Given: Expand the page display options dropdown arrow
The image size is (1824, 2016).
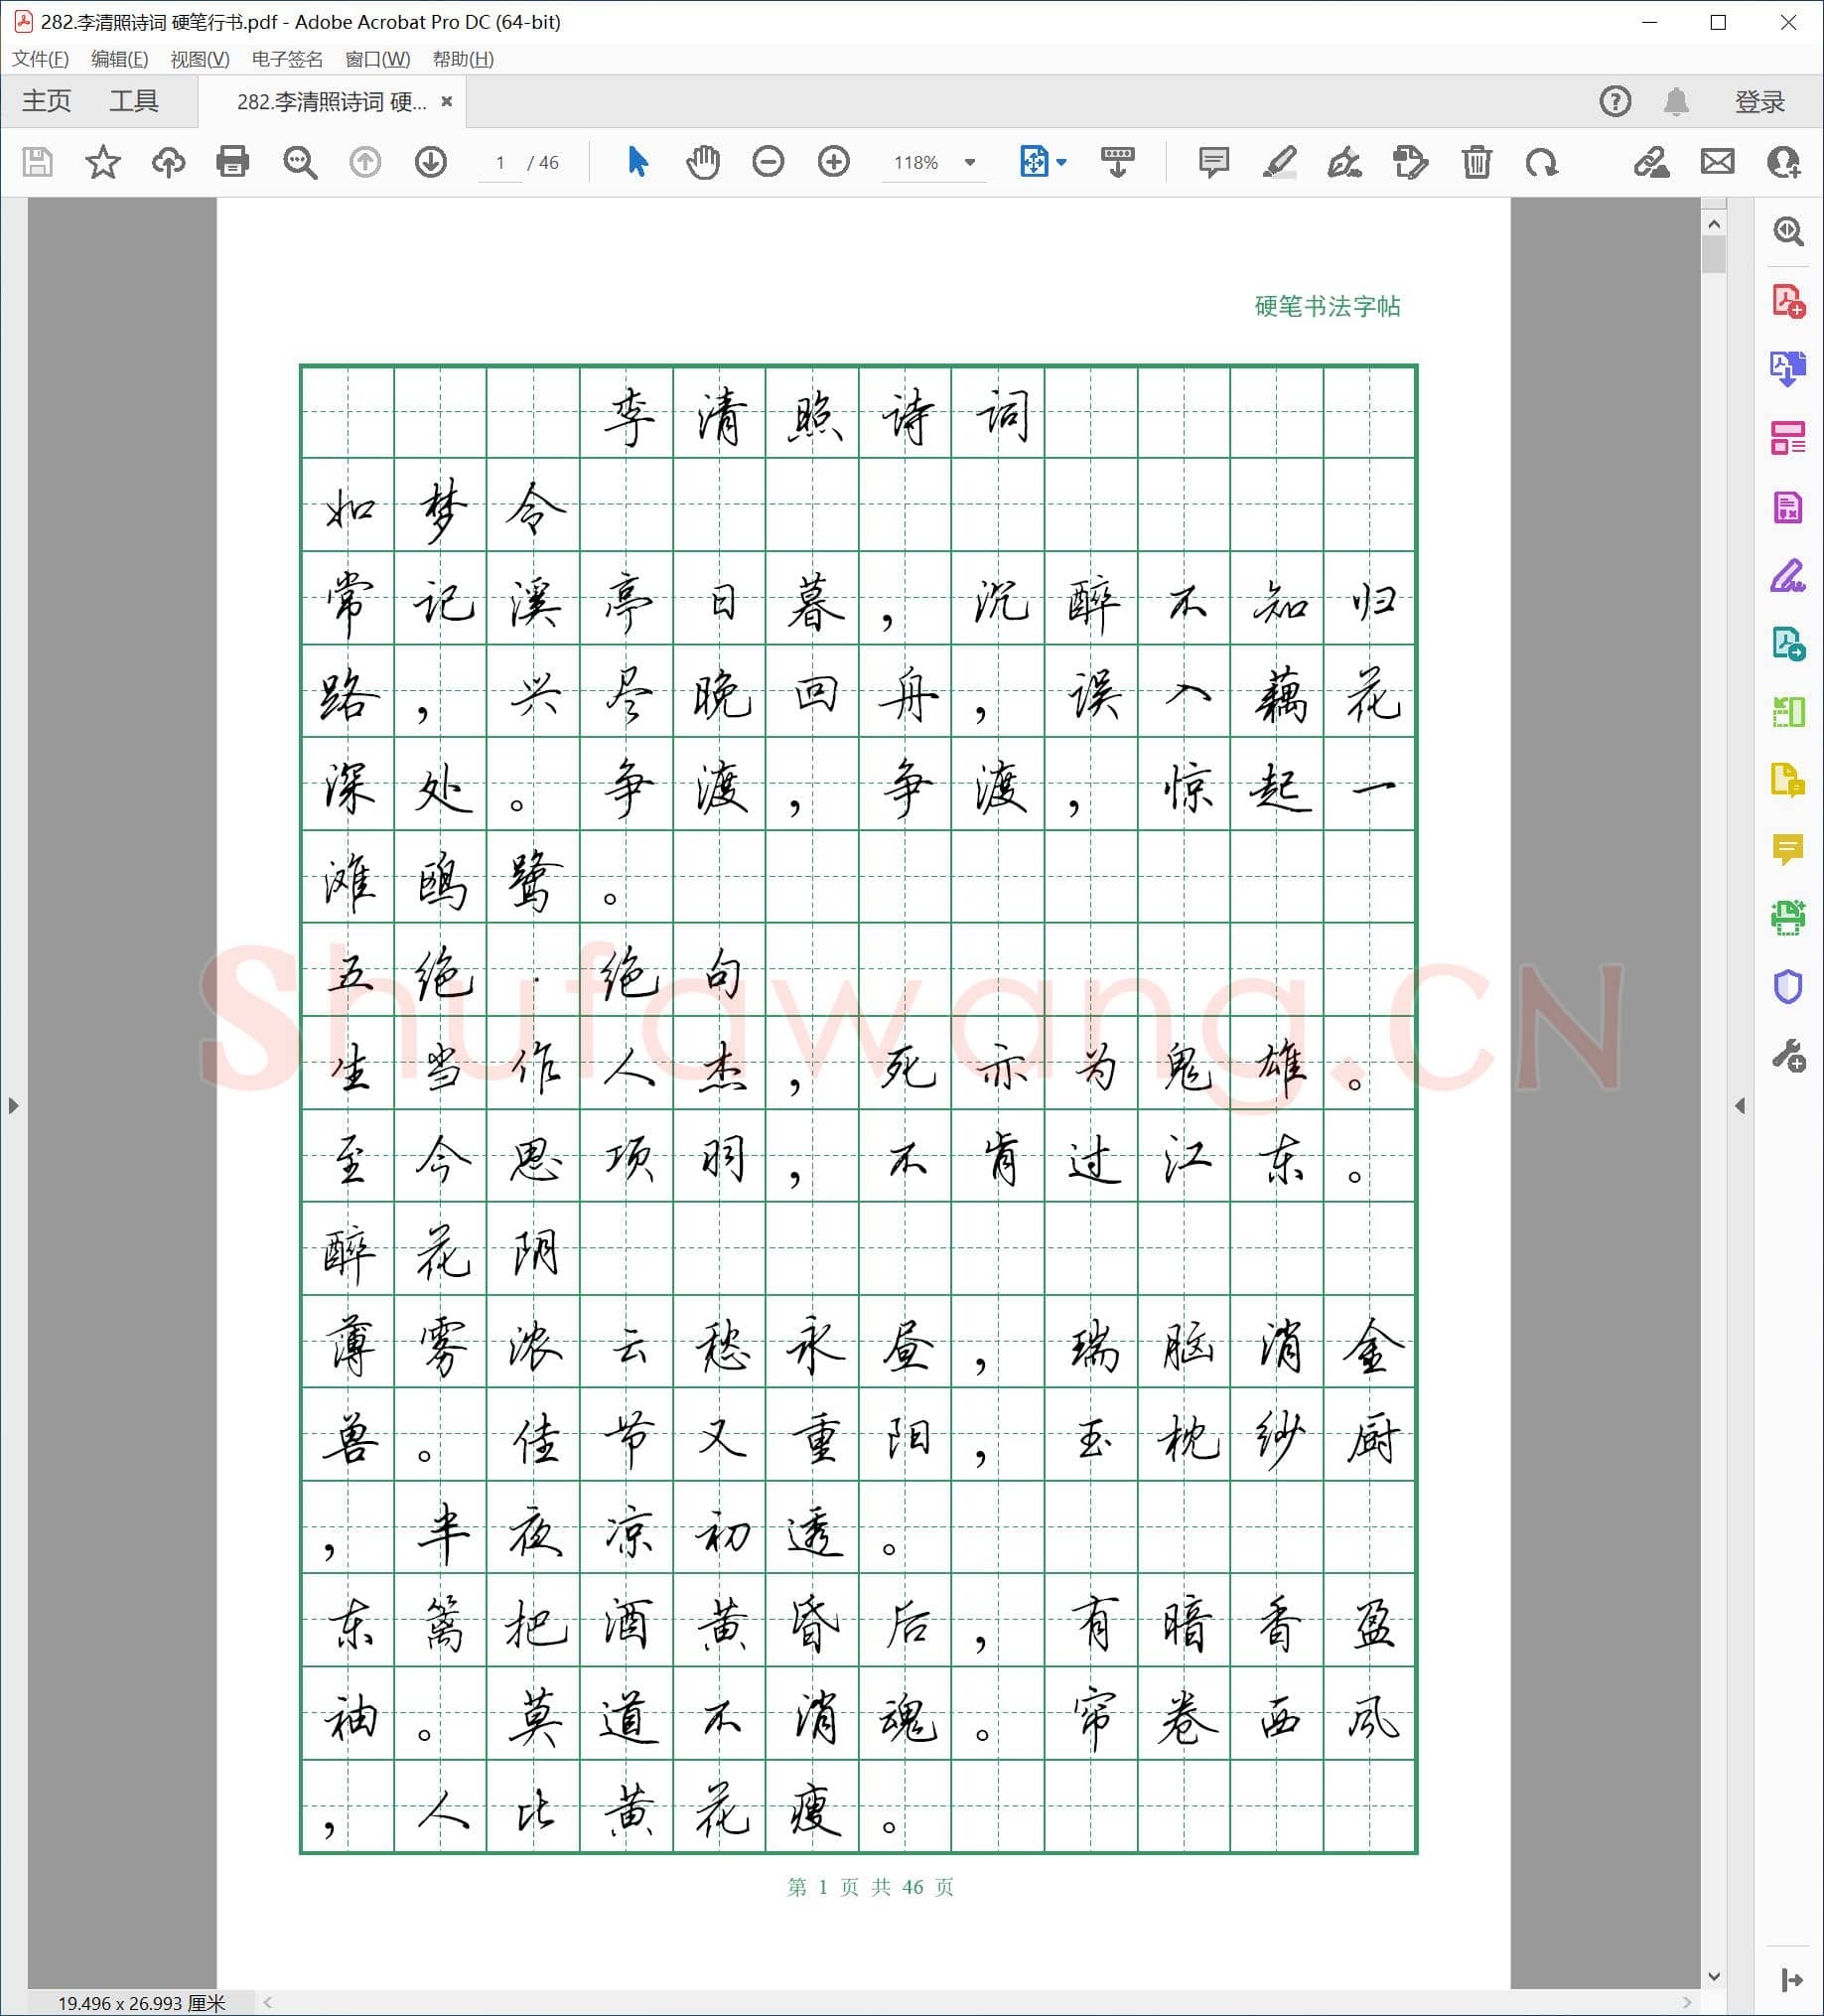Looking at the screenshot, I should point(1062,162).
